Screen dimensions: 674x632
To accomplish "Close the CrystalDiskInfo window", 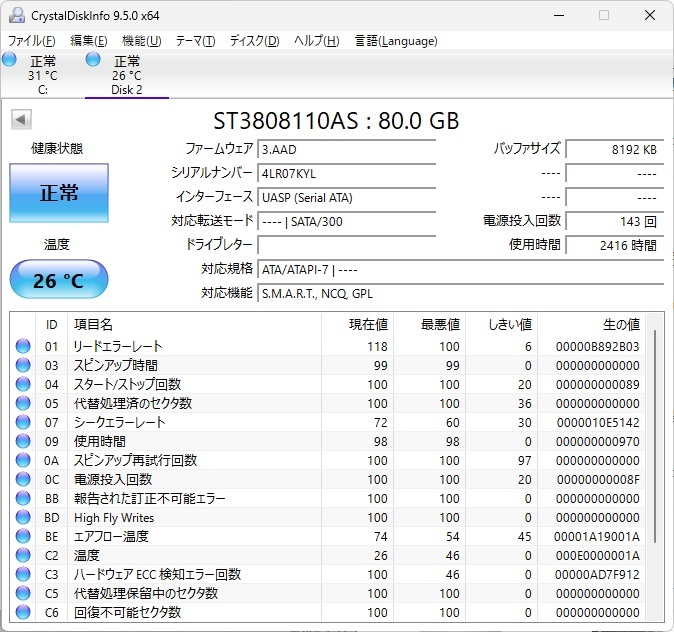I will point(650,15).
